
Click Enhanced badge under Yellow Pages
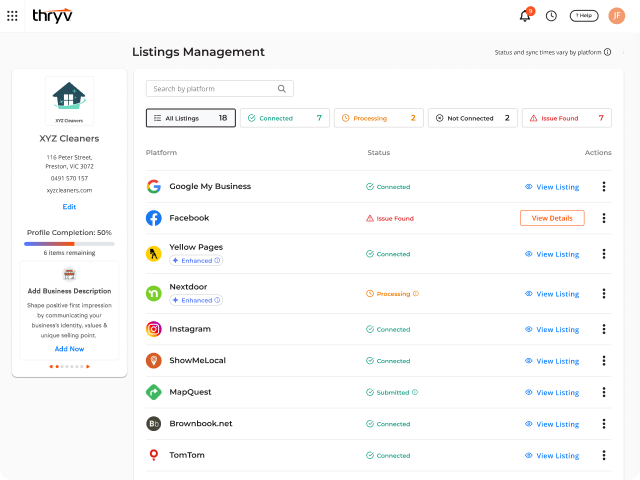(196, 260)
